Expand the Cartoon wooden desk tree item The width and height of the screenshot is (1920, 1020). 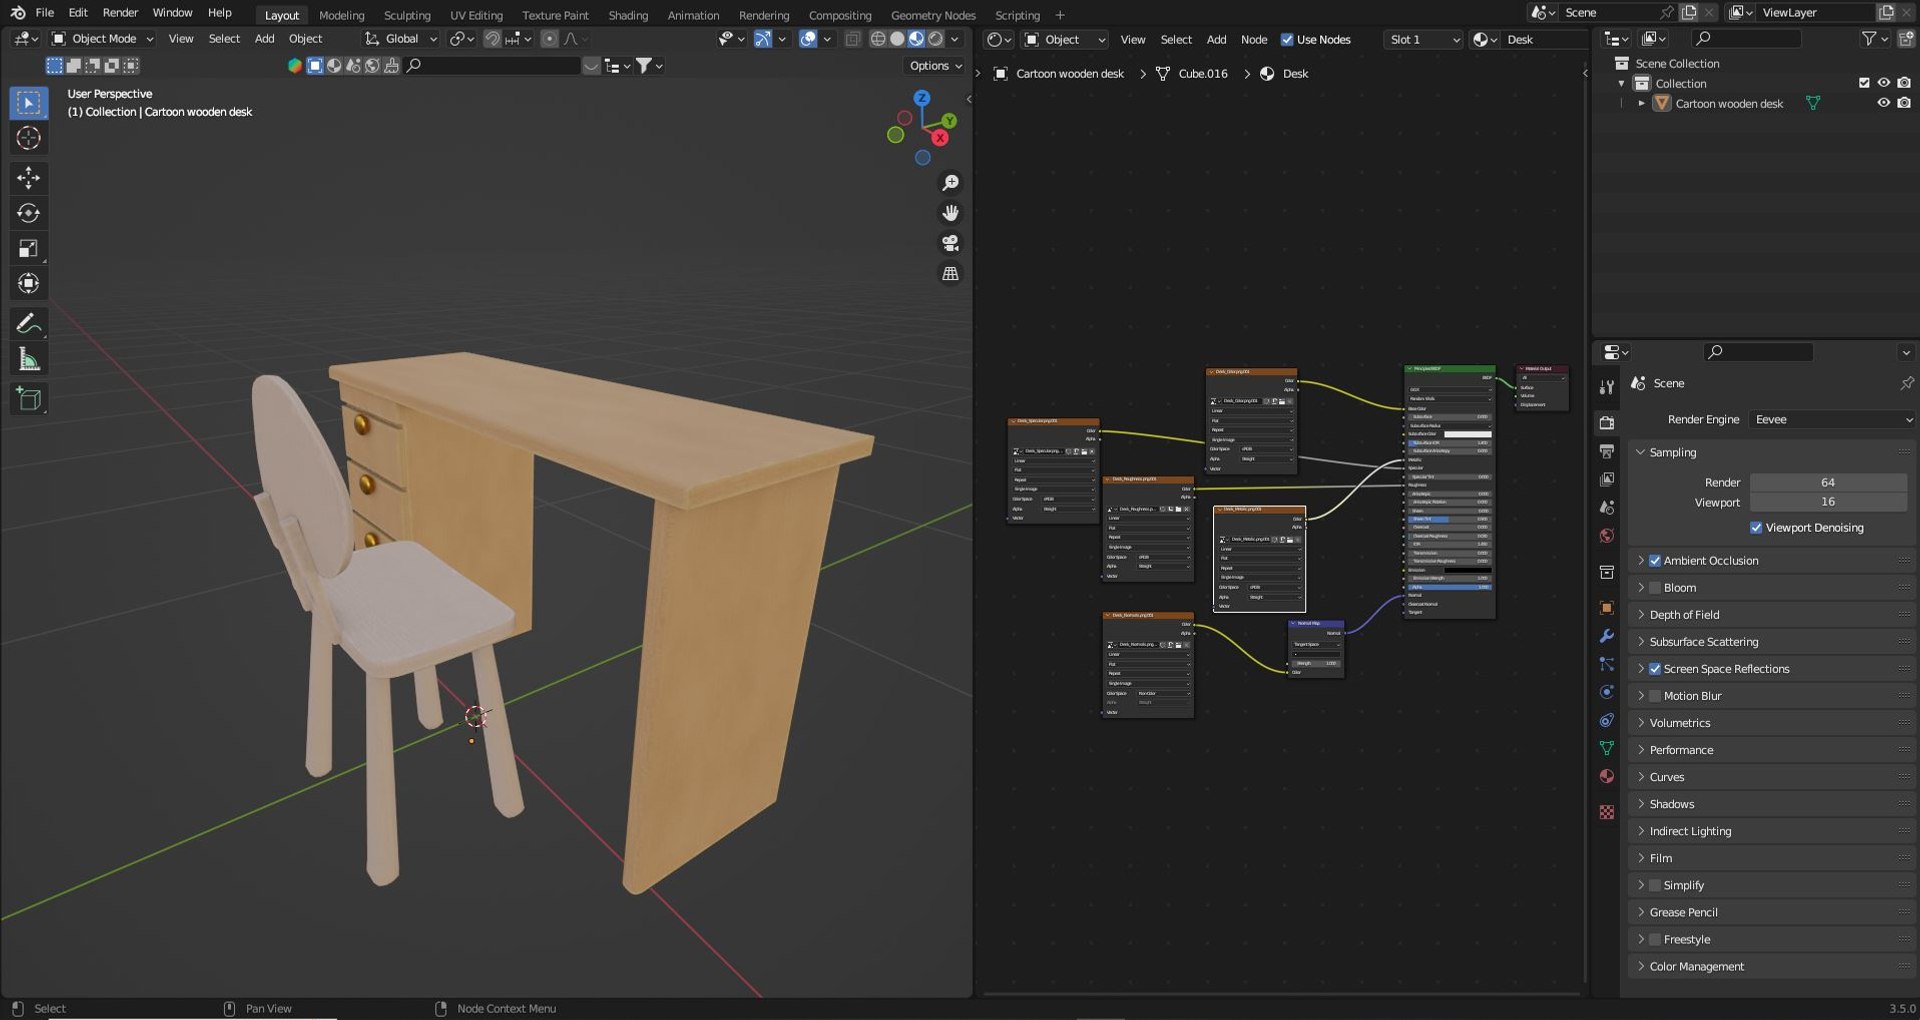tap(1641, 103)
